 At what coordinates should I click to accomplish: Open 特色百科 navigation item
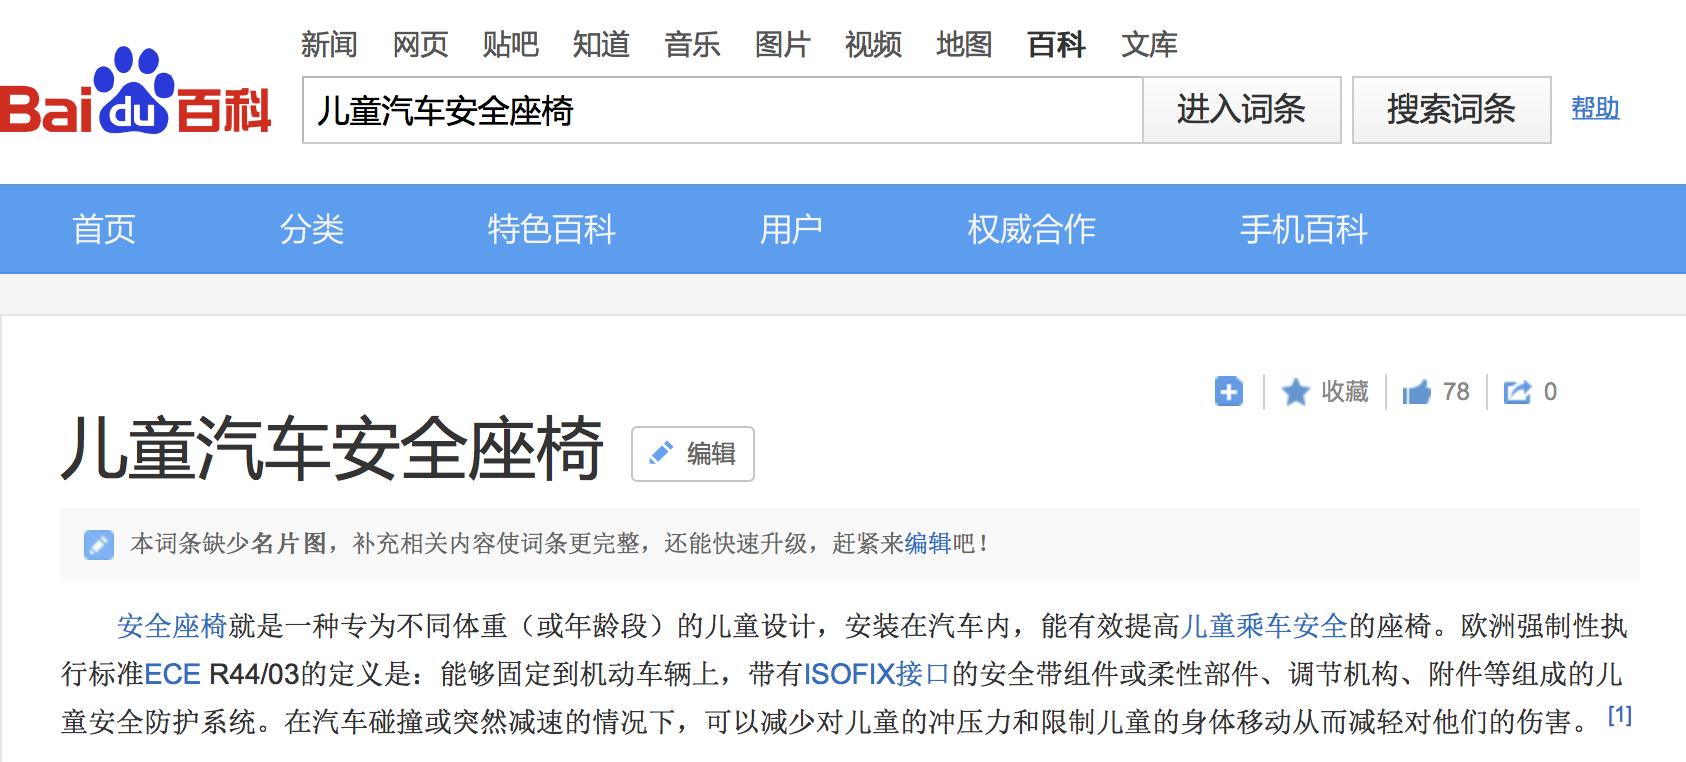coord(551,229)
